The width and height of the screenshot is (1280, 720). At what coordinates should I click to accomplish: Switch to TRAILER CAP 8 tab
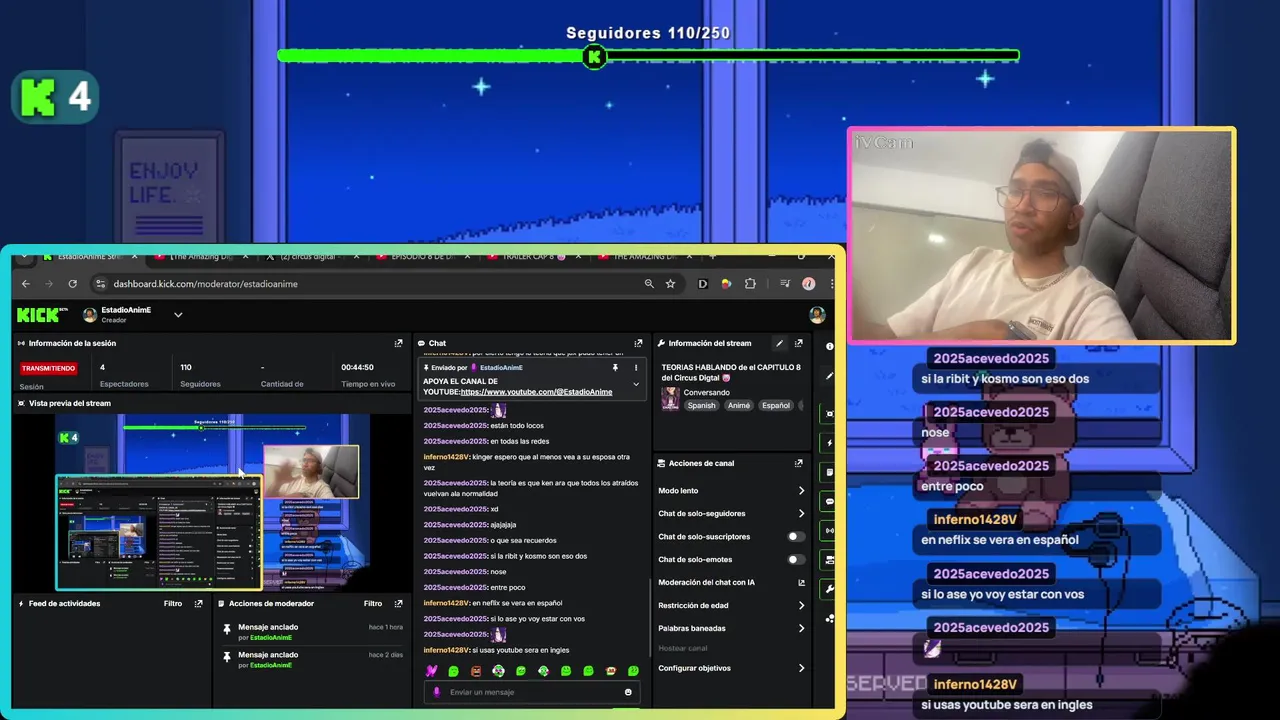[x=534, y=257]
